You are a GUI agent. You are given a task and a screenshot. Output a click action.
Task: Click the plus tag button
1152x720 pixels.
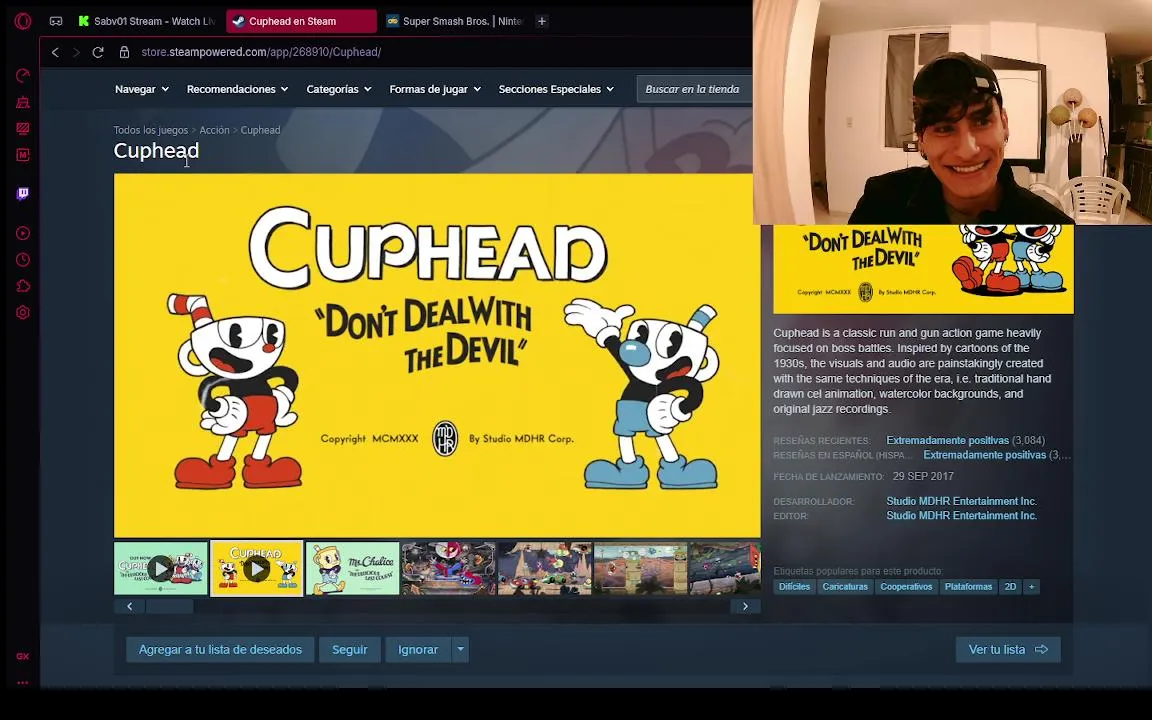coord(1032,587)
